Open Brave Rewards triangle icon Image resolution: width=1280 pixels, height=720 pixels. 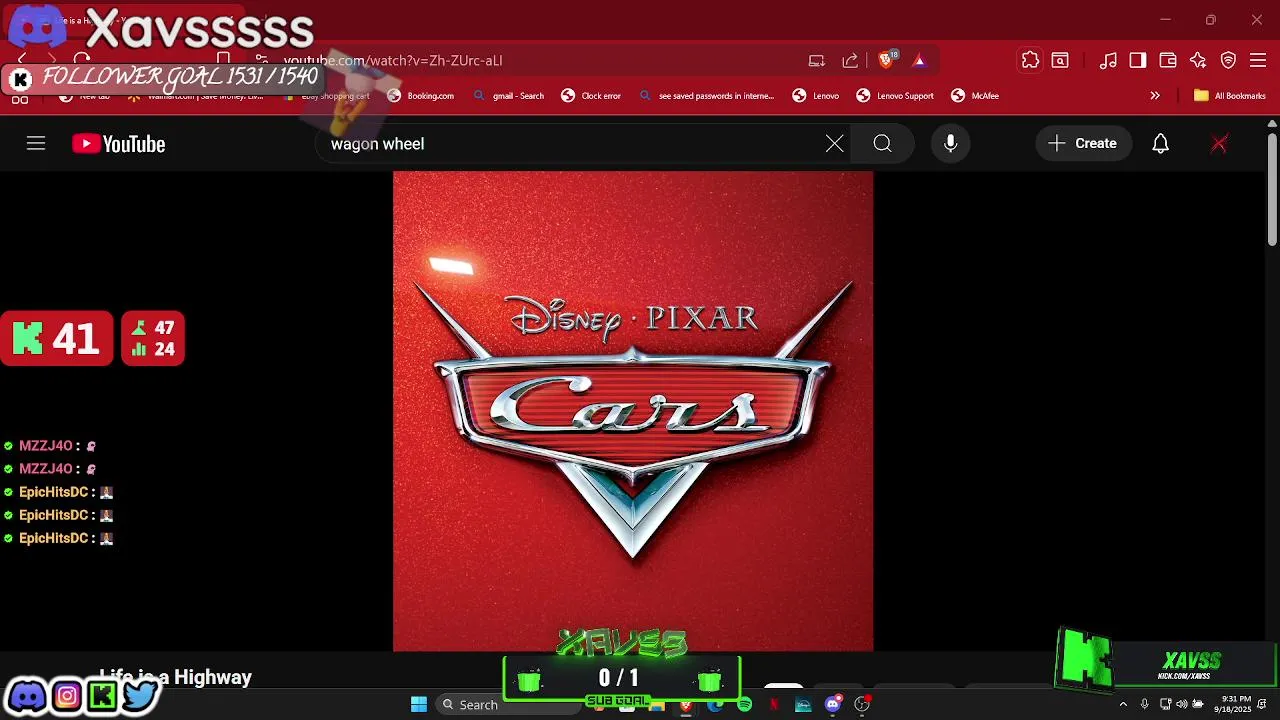tap(919, 60)
